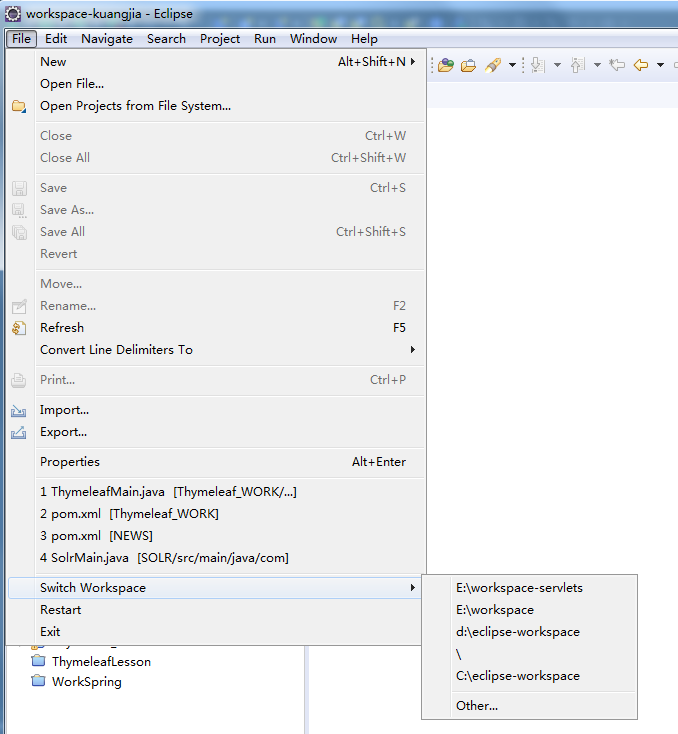678x734 pixels.
Task: Select the single backslash workspace entry
Action: pos(530,654)
